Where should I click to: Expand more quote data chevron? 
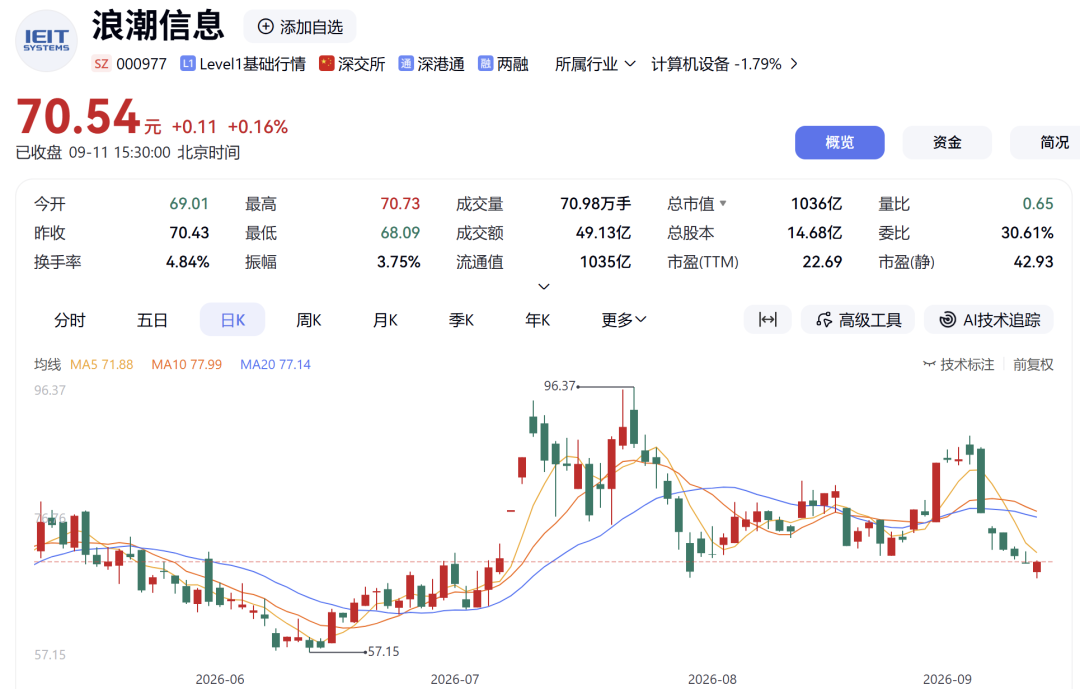tap(543, 287)
